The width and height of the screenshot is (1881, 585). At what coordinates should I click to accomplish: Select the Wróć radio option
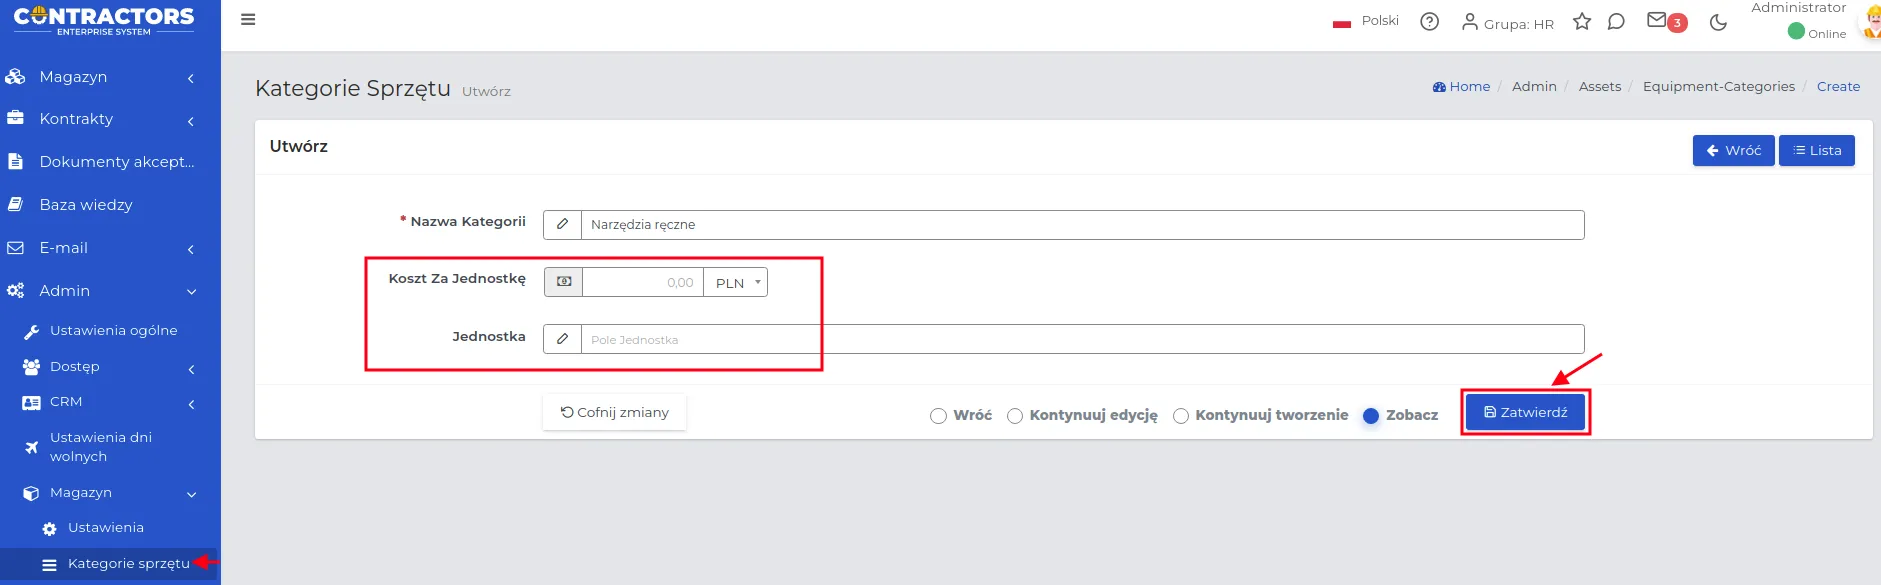pos(938,416)
